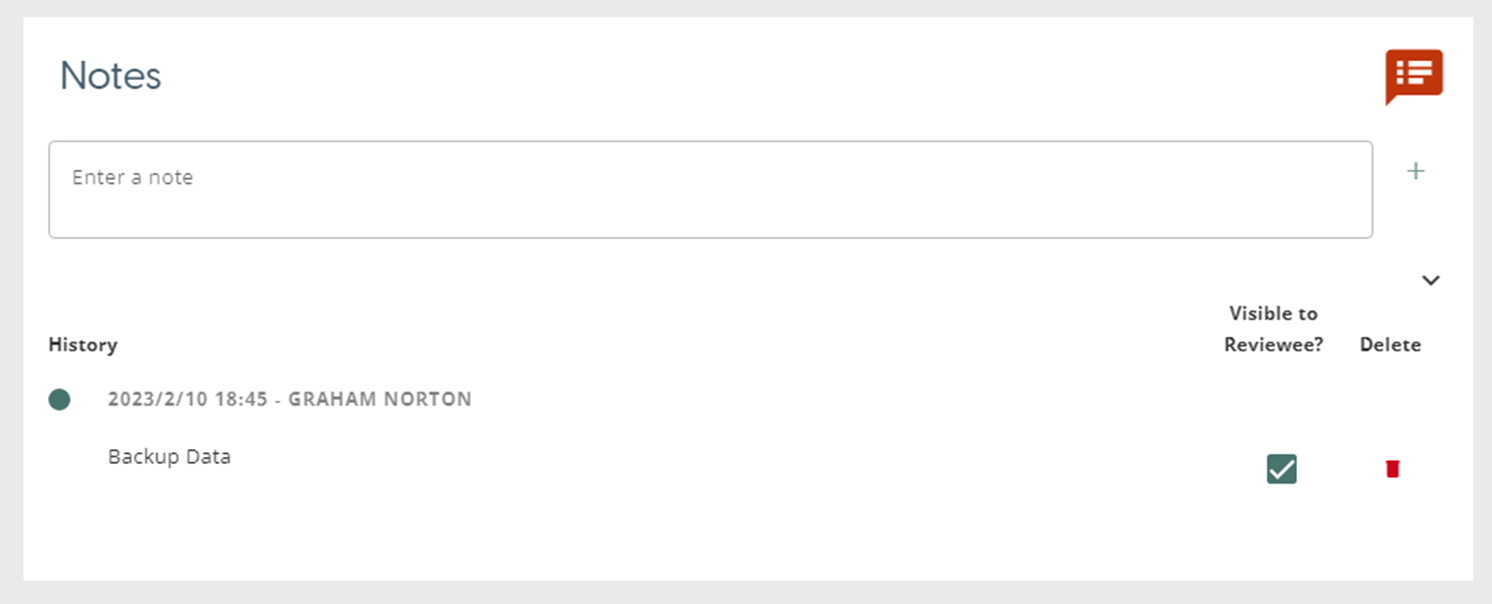Click the Delete column header
Image resolution: width=1492 pixels, height=604 pixels.
coord(1390,345)
